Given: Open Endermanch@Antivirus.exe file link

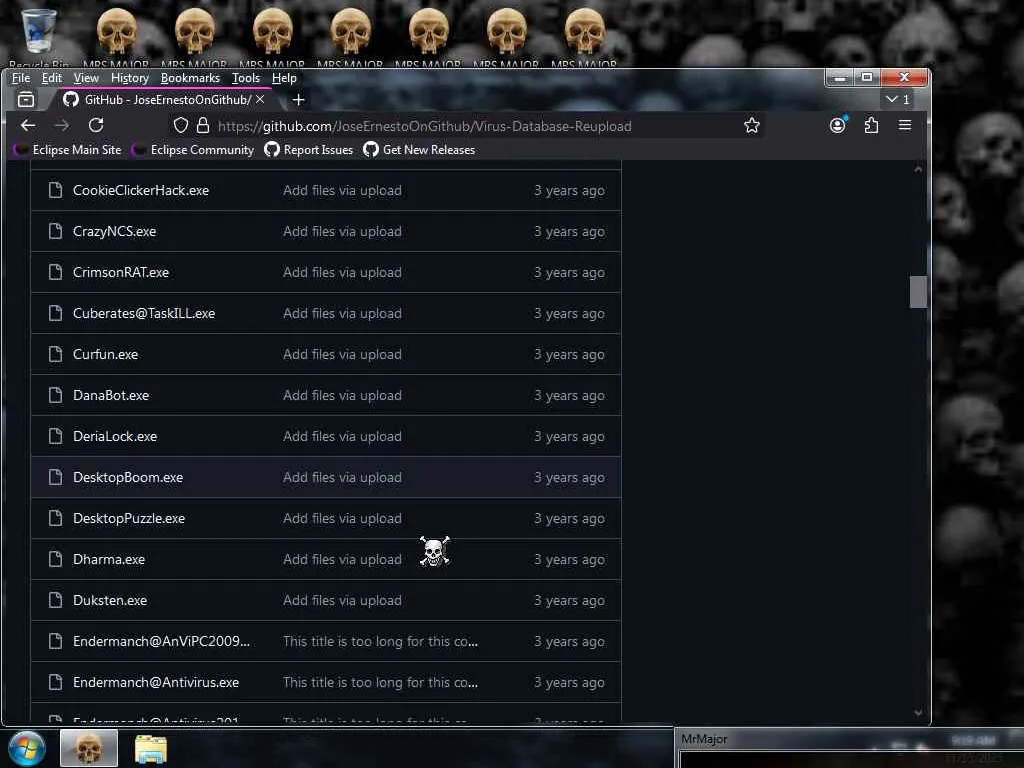Looking at the screenshot, I should (156, 682).
